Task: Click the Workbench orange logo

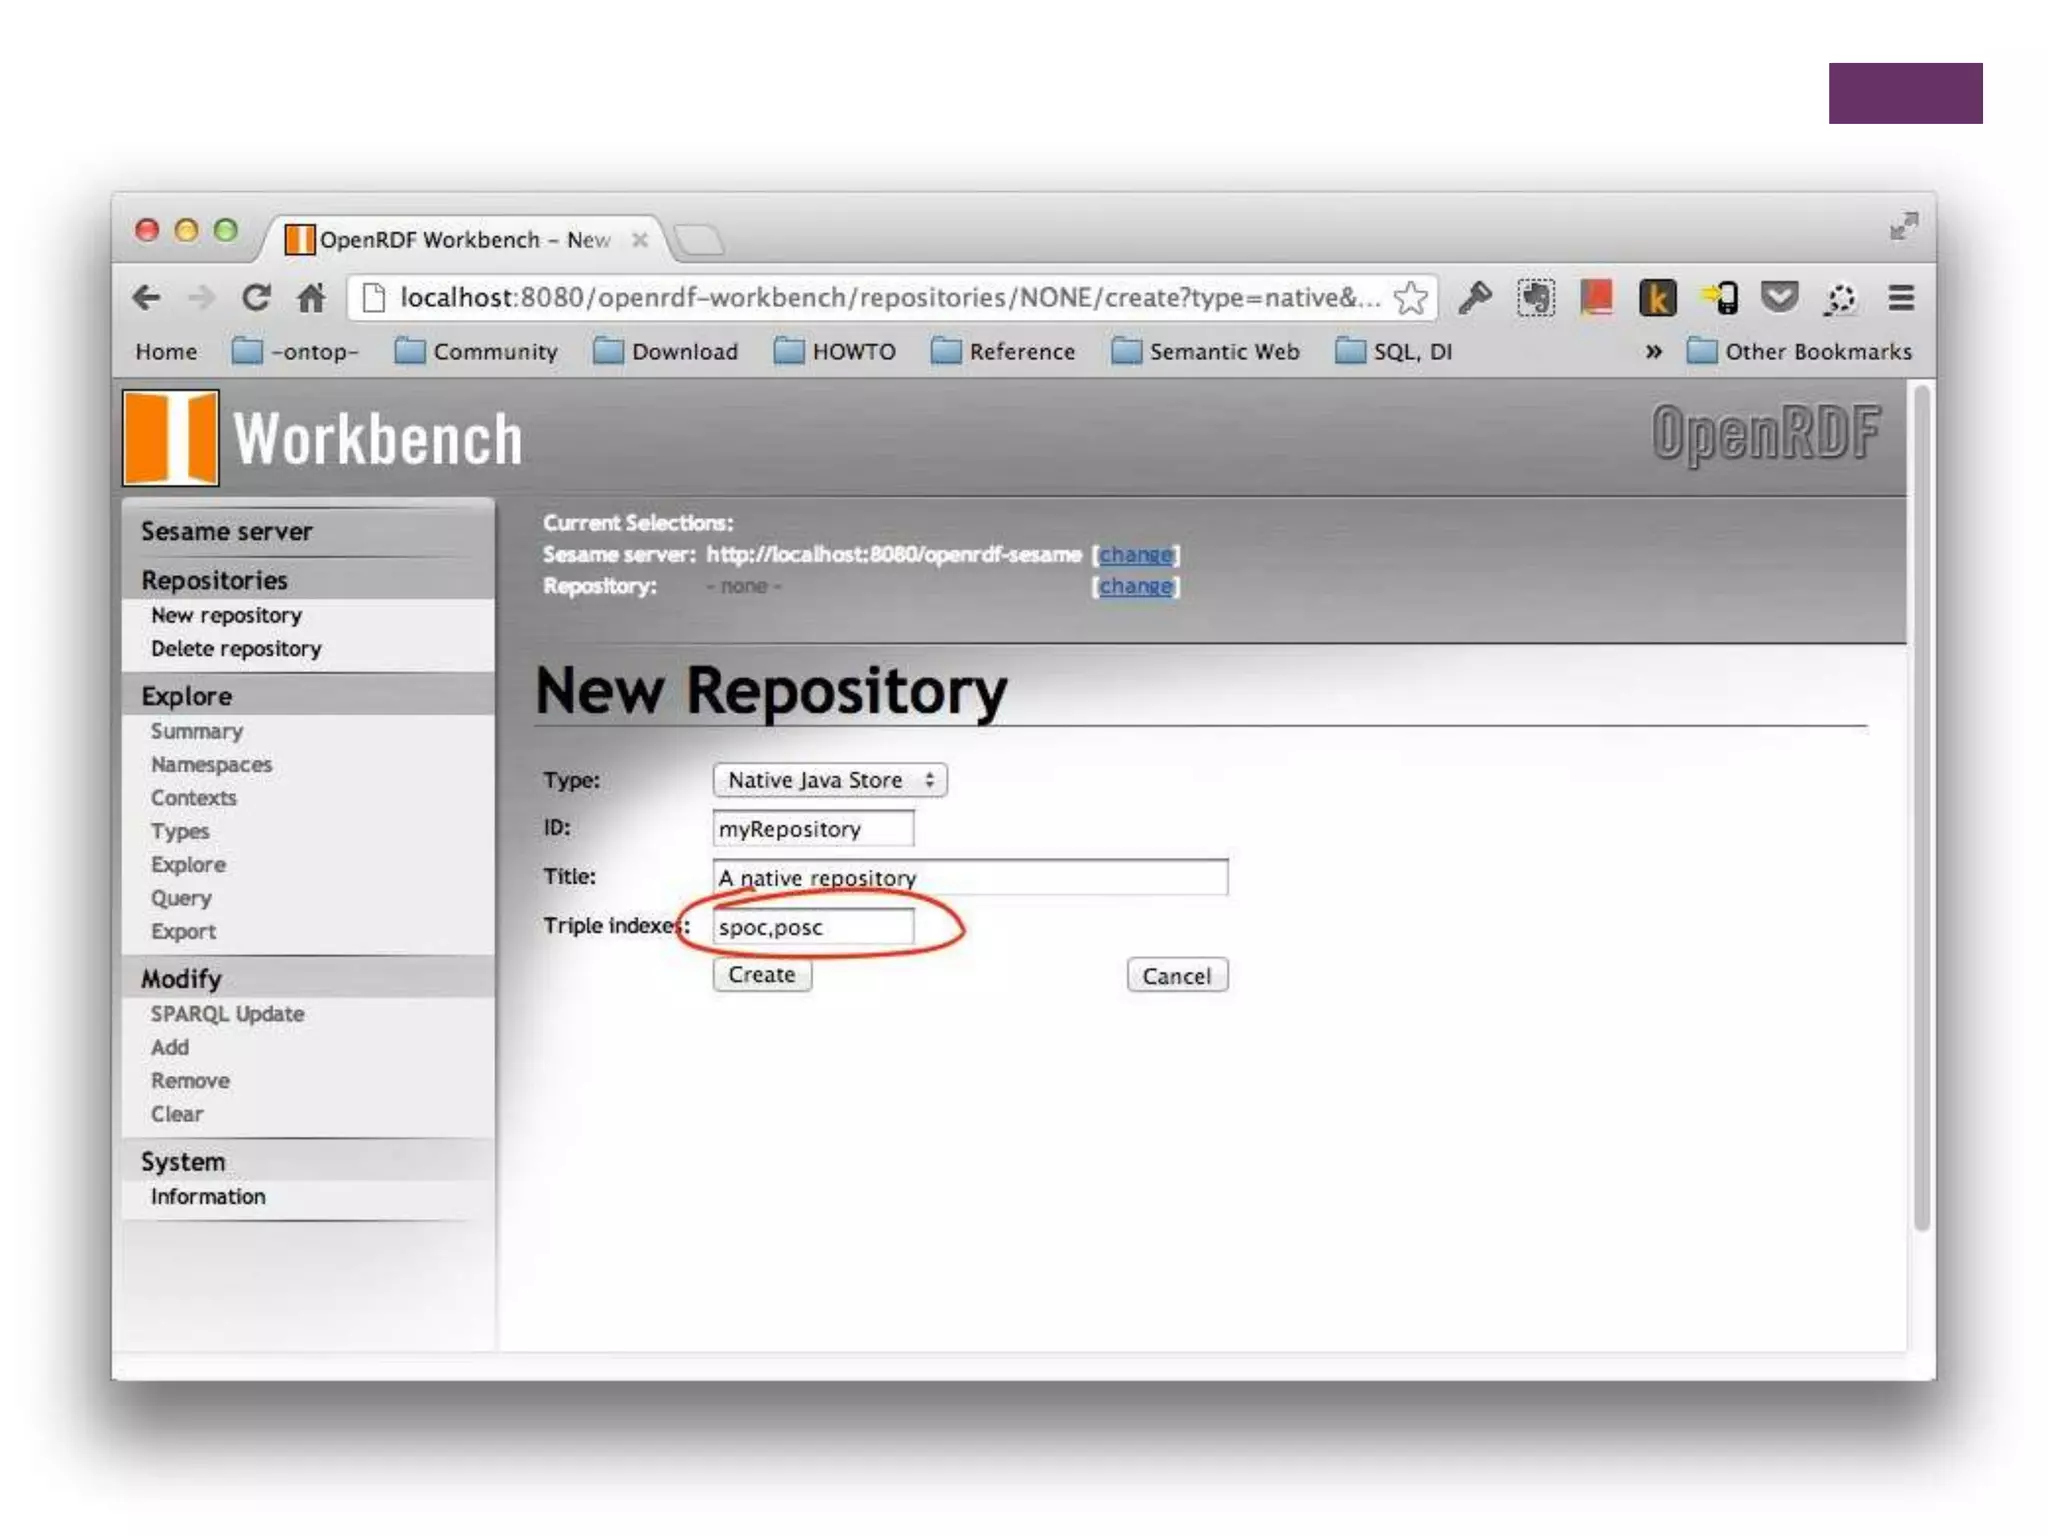Action: 171,438
